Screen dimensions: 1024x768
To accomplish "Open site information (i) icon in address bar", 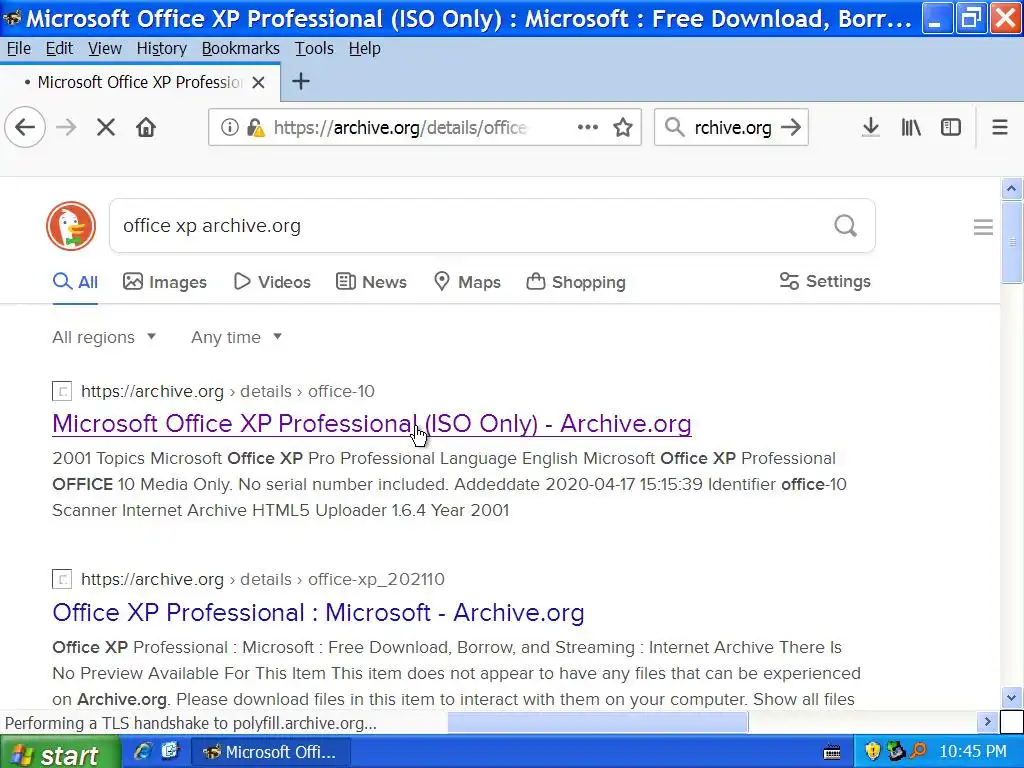I will click(x=229, y=127).
